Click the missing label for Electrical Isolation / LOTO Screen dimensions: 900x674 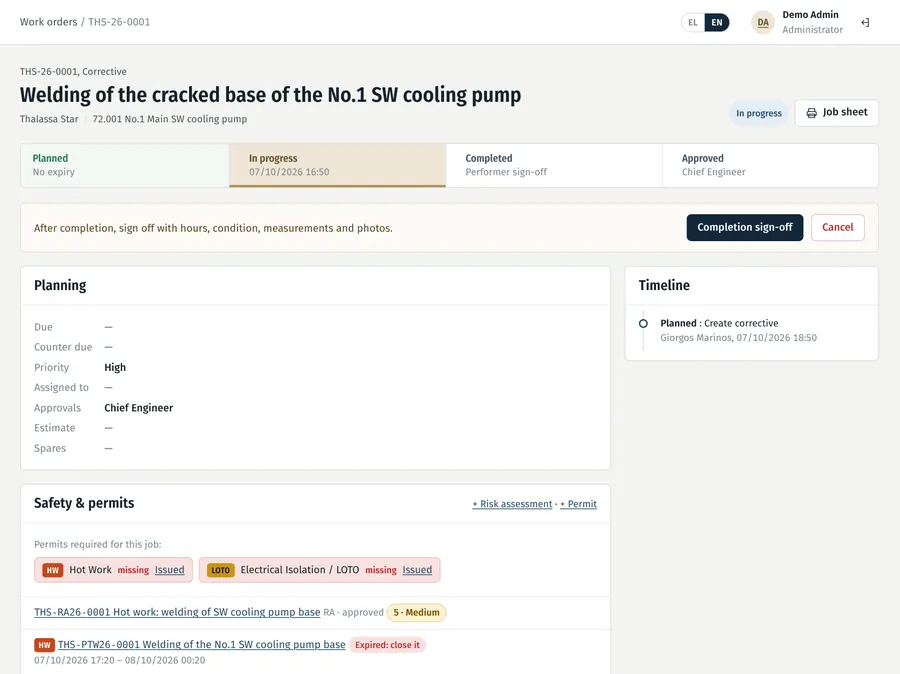click(381, 570)
